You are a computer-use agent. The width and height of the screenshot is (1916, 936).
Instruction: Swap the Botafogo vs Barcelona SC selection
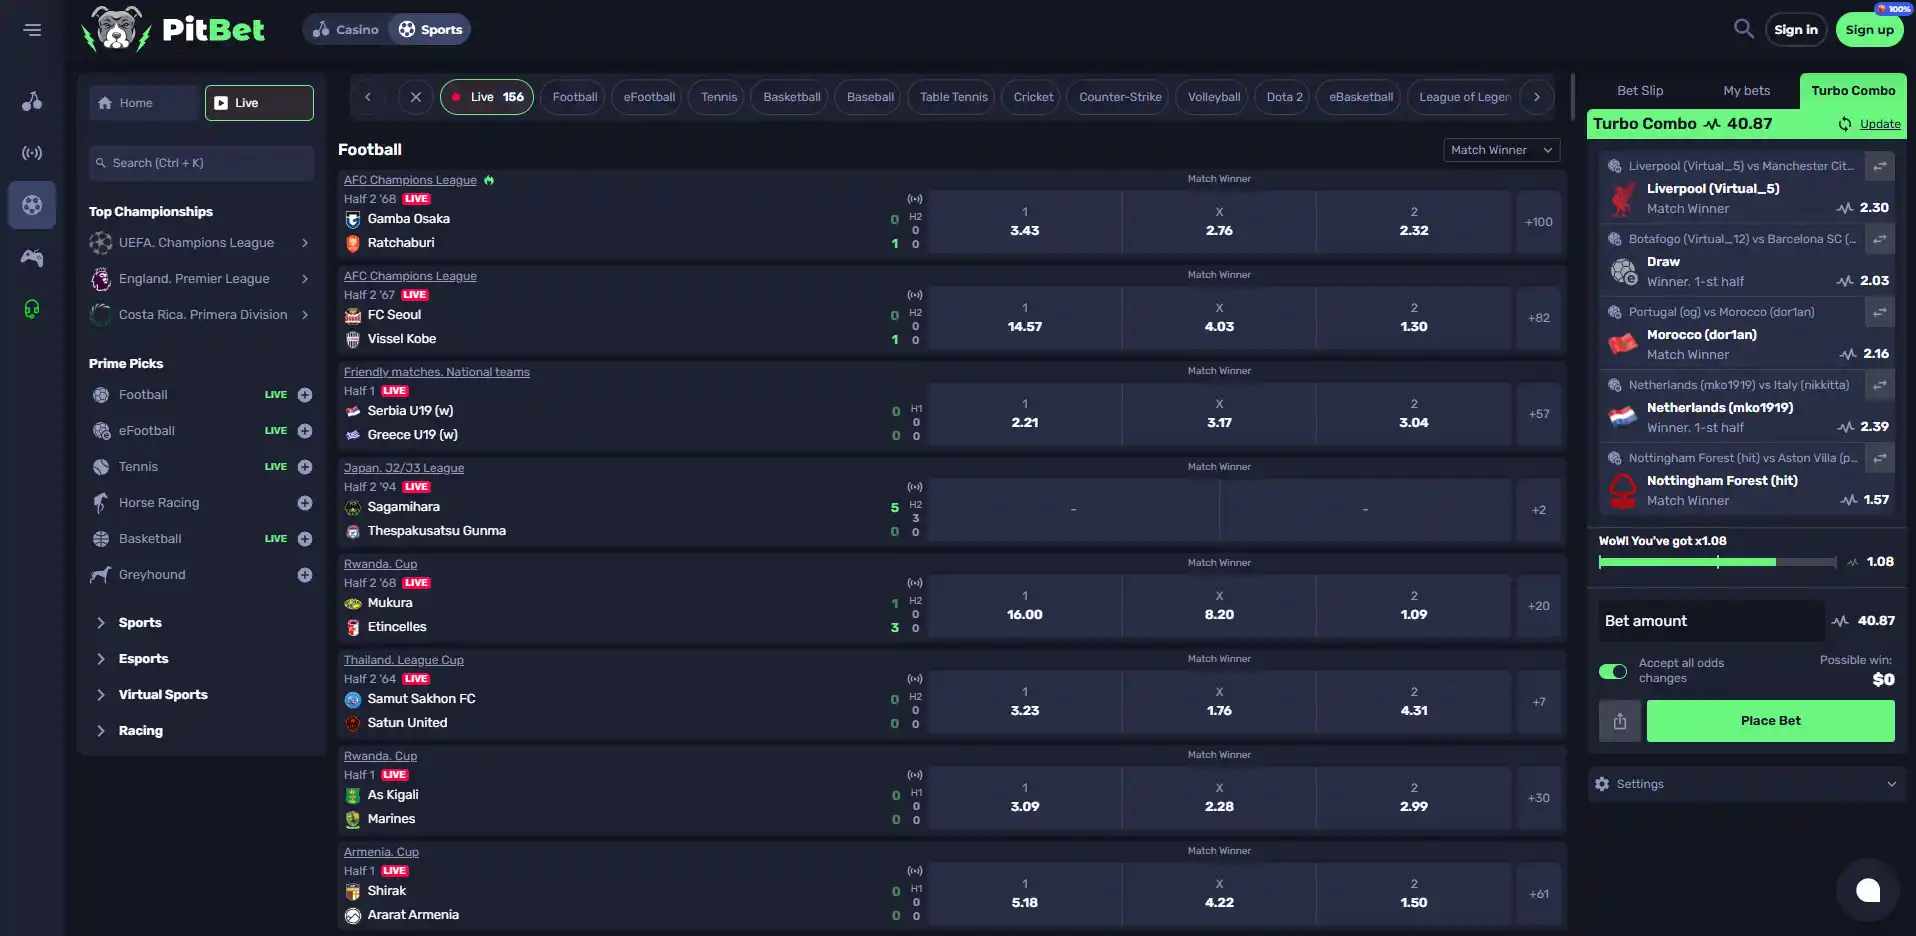point(1880,239)
